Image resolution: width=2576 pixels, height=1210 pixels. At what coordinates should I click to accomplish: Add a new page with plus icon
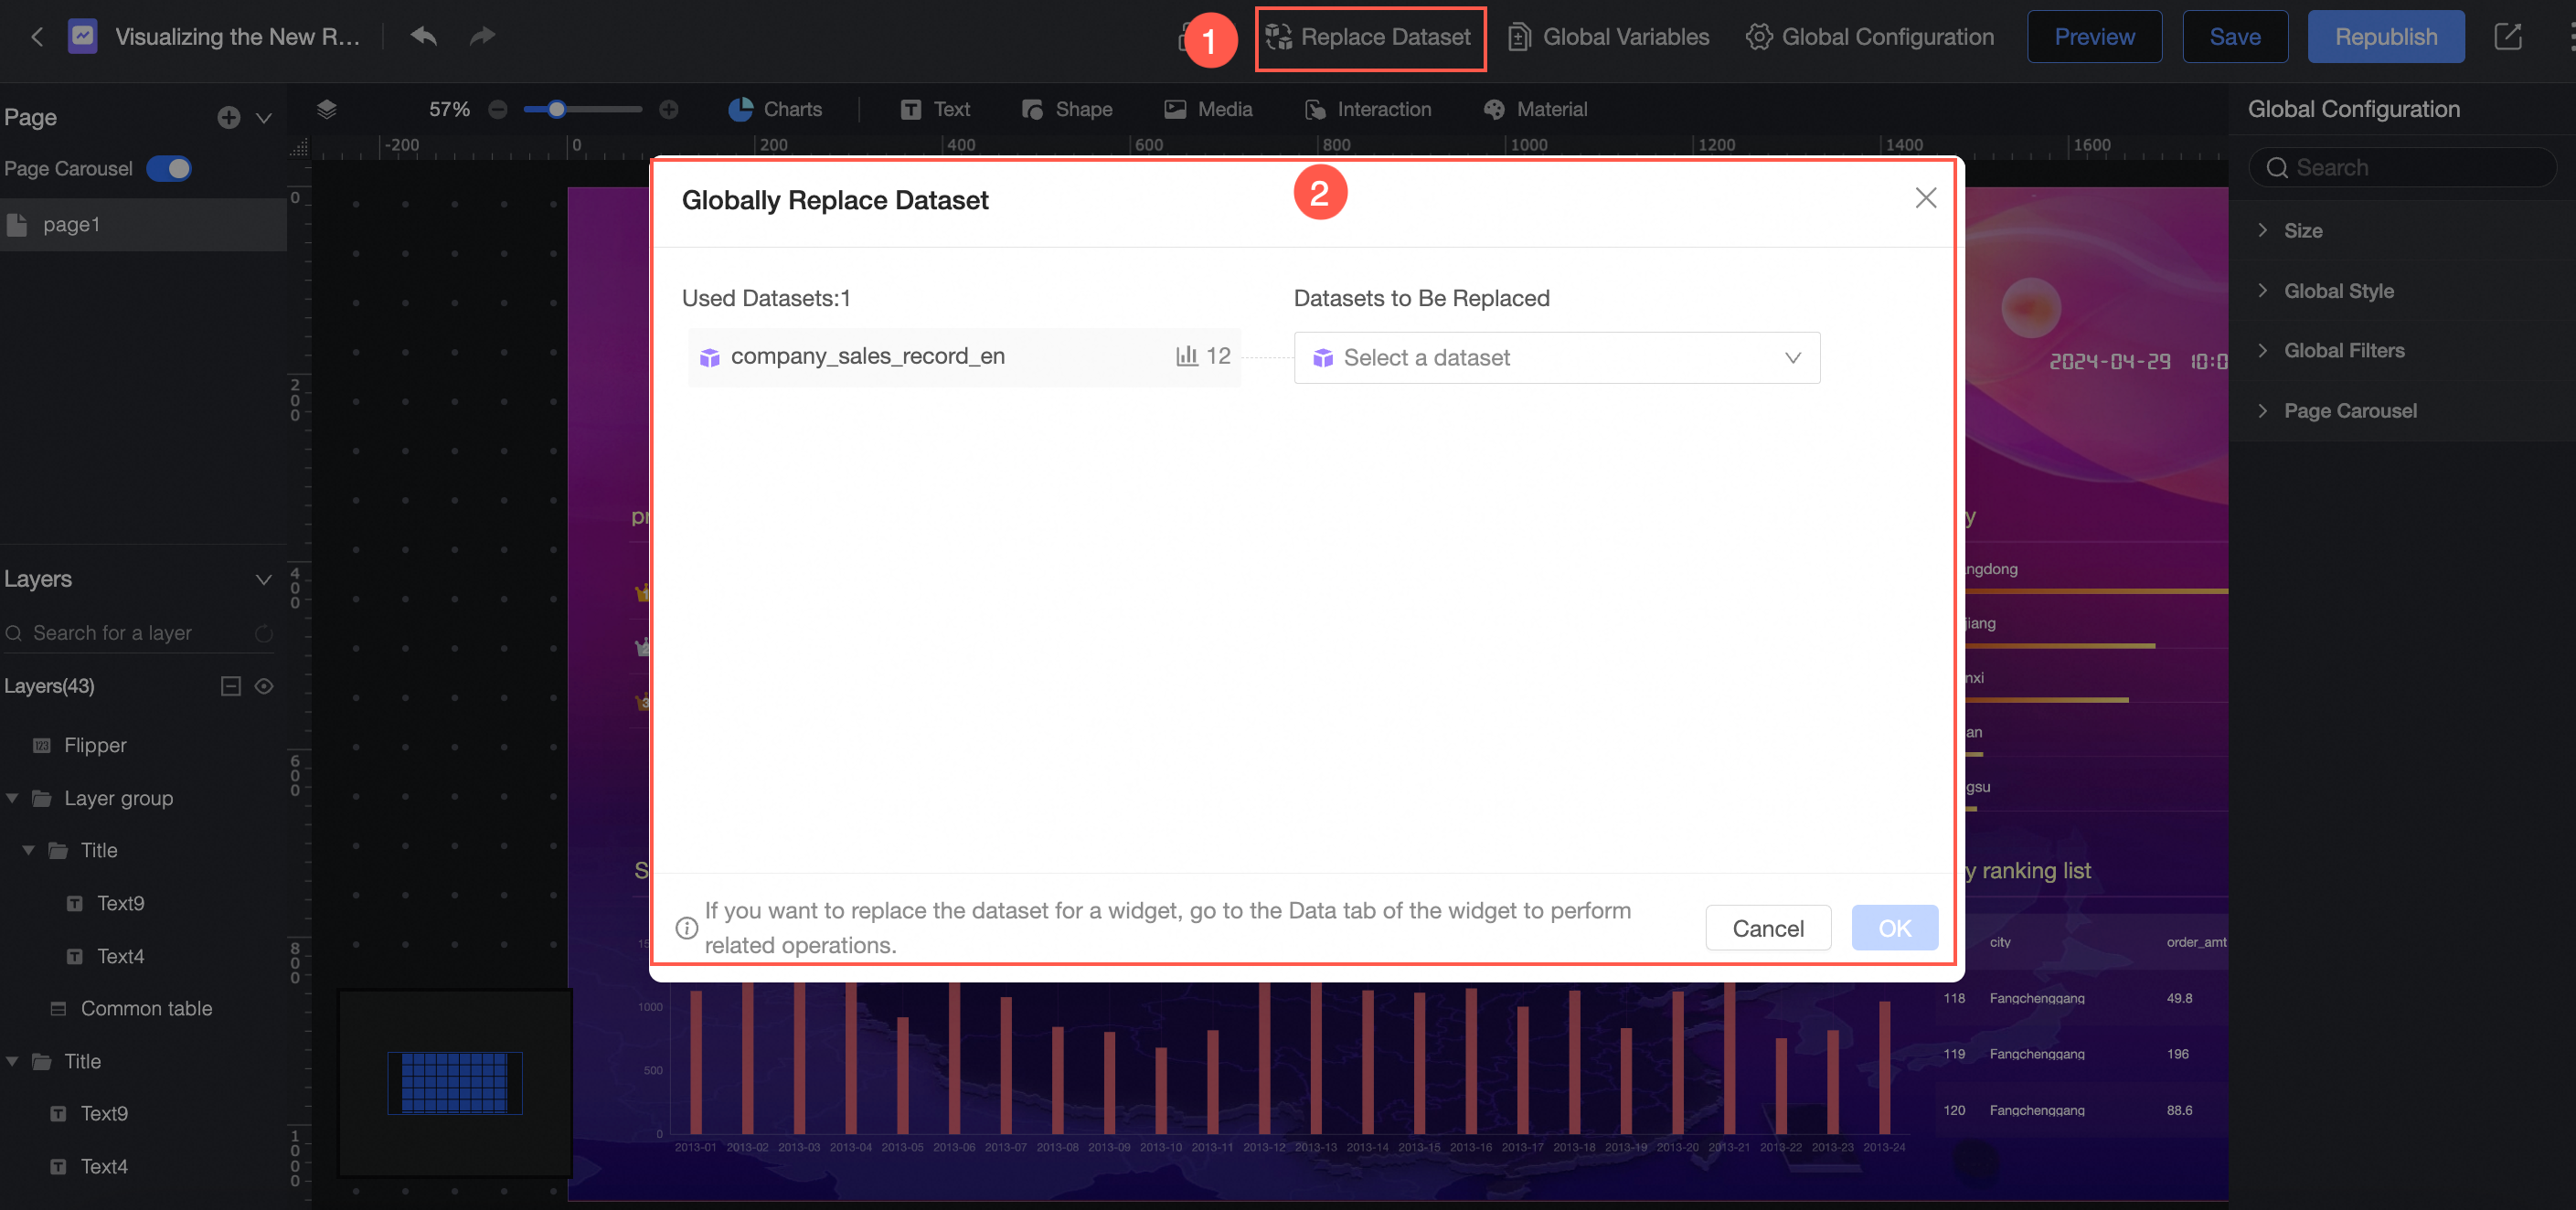pos(228,118)
